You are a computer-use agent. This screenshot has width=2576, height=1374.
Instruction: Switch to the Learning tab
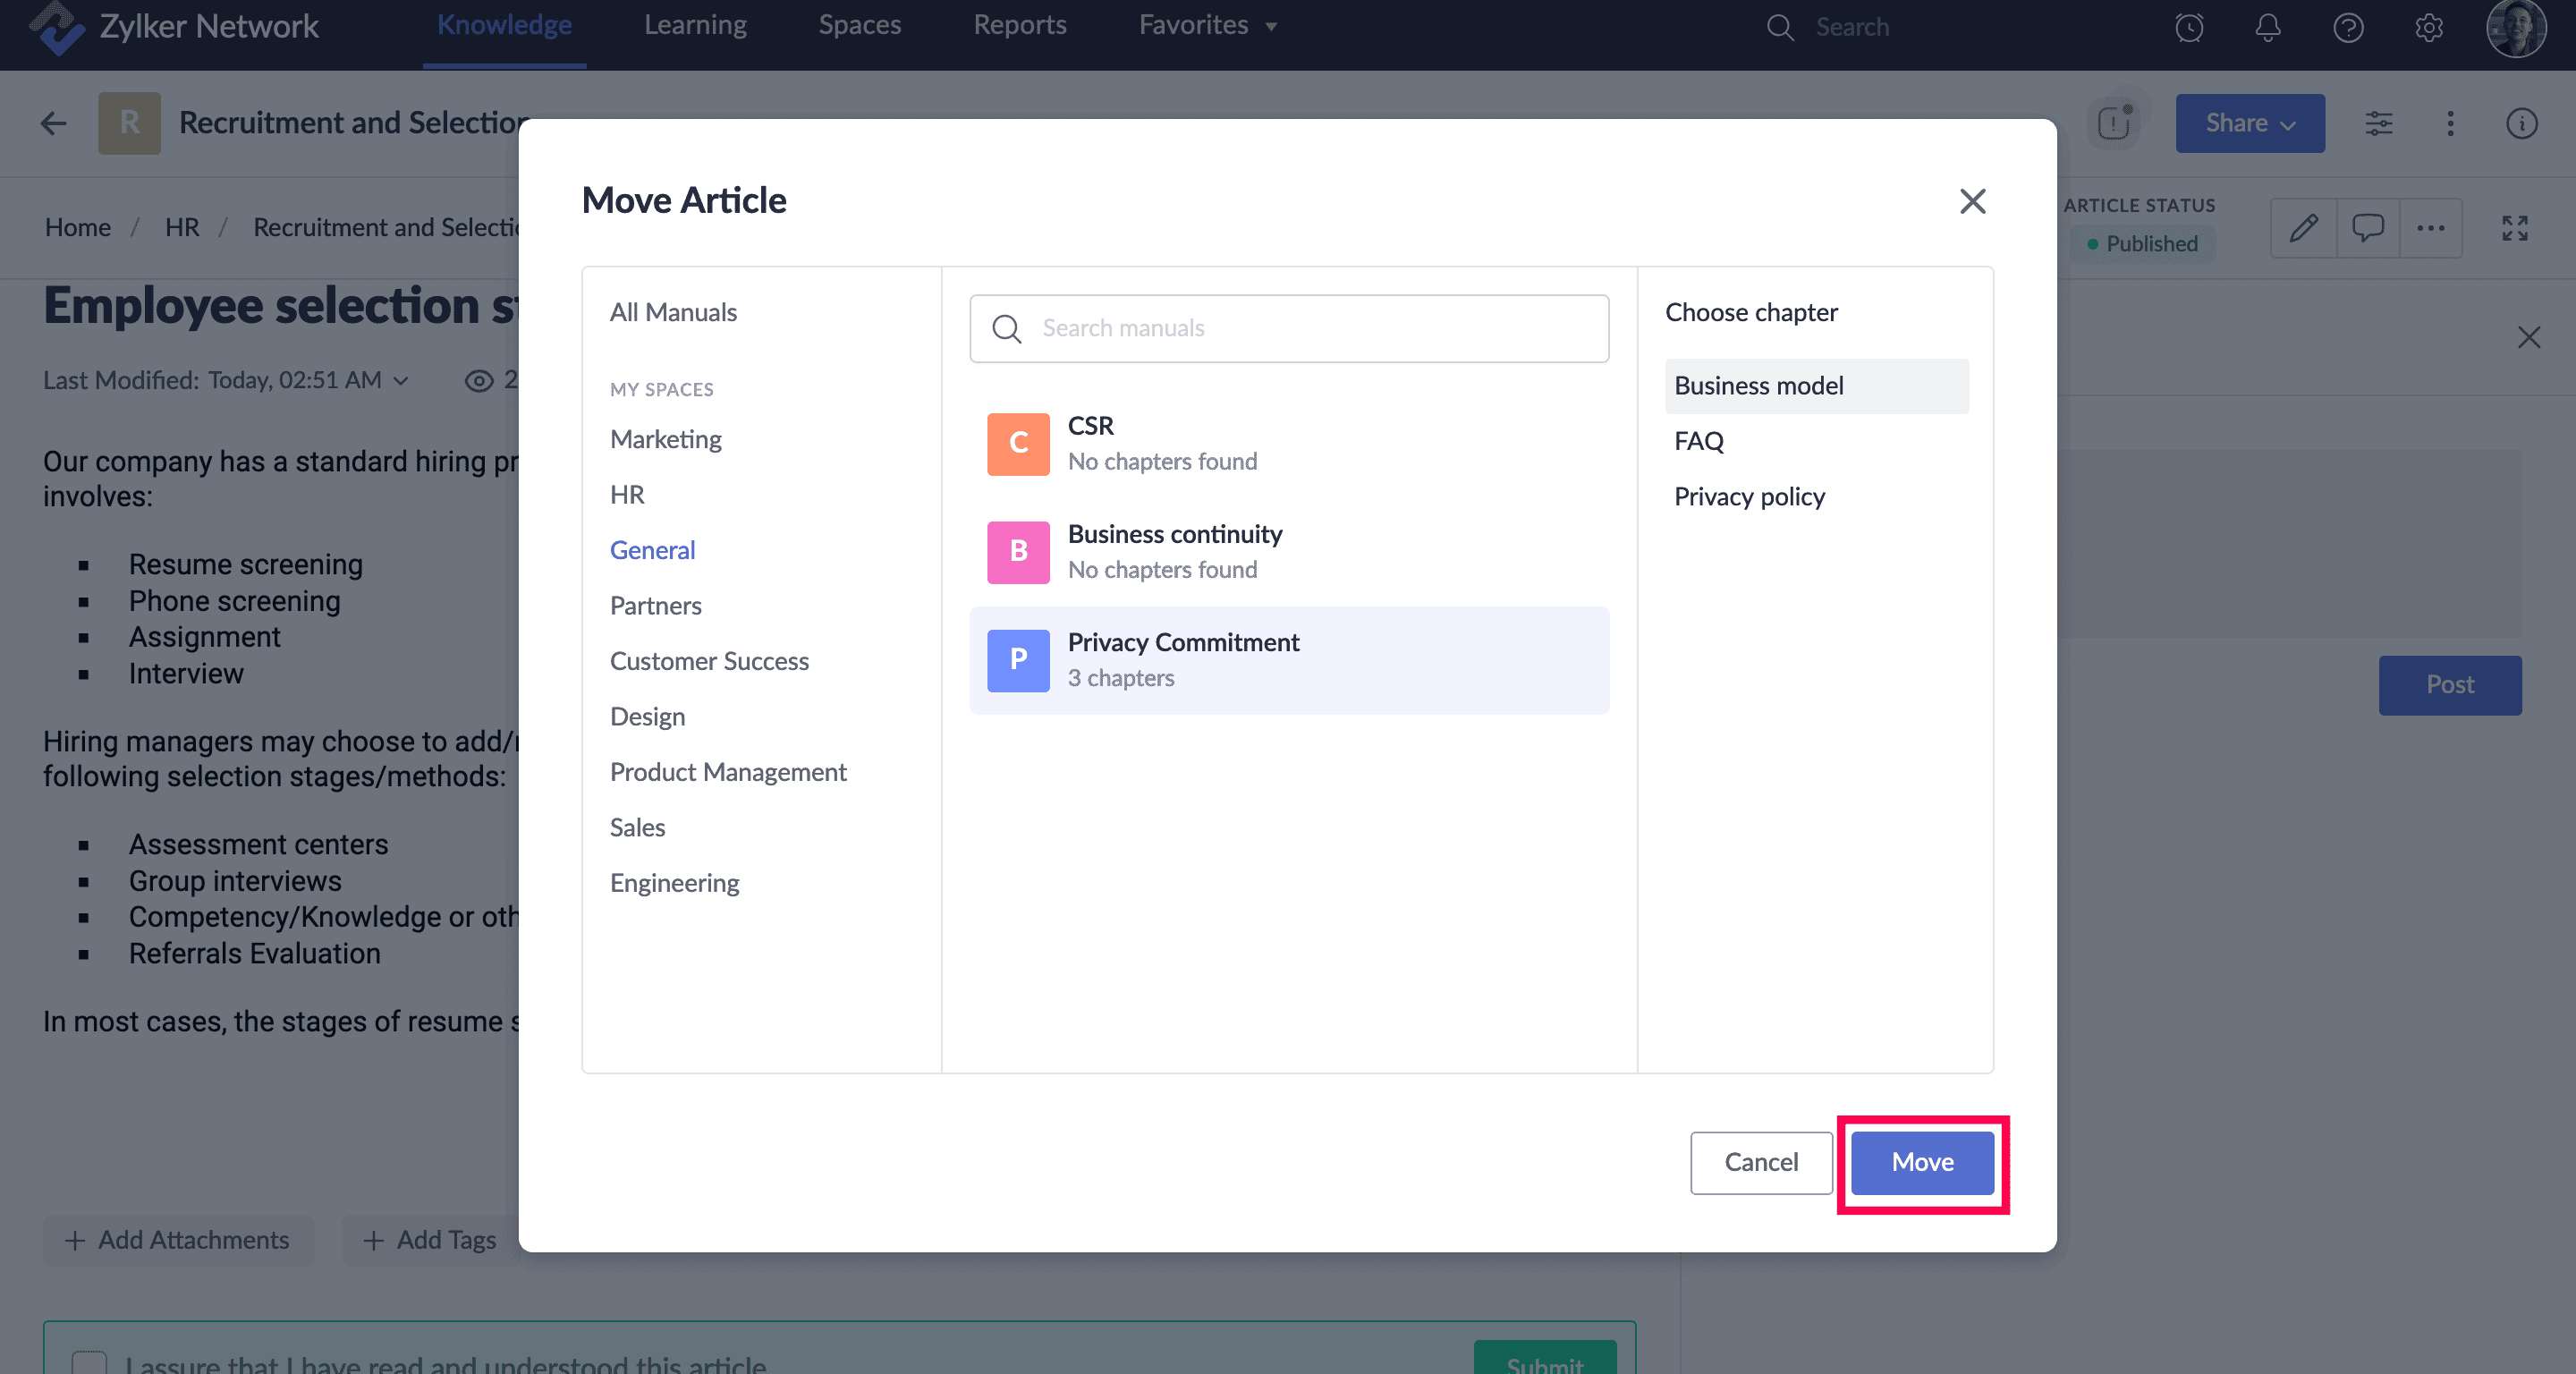695,26
